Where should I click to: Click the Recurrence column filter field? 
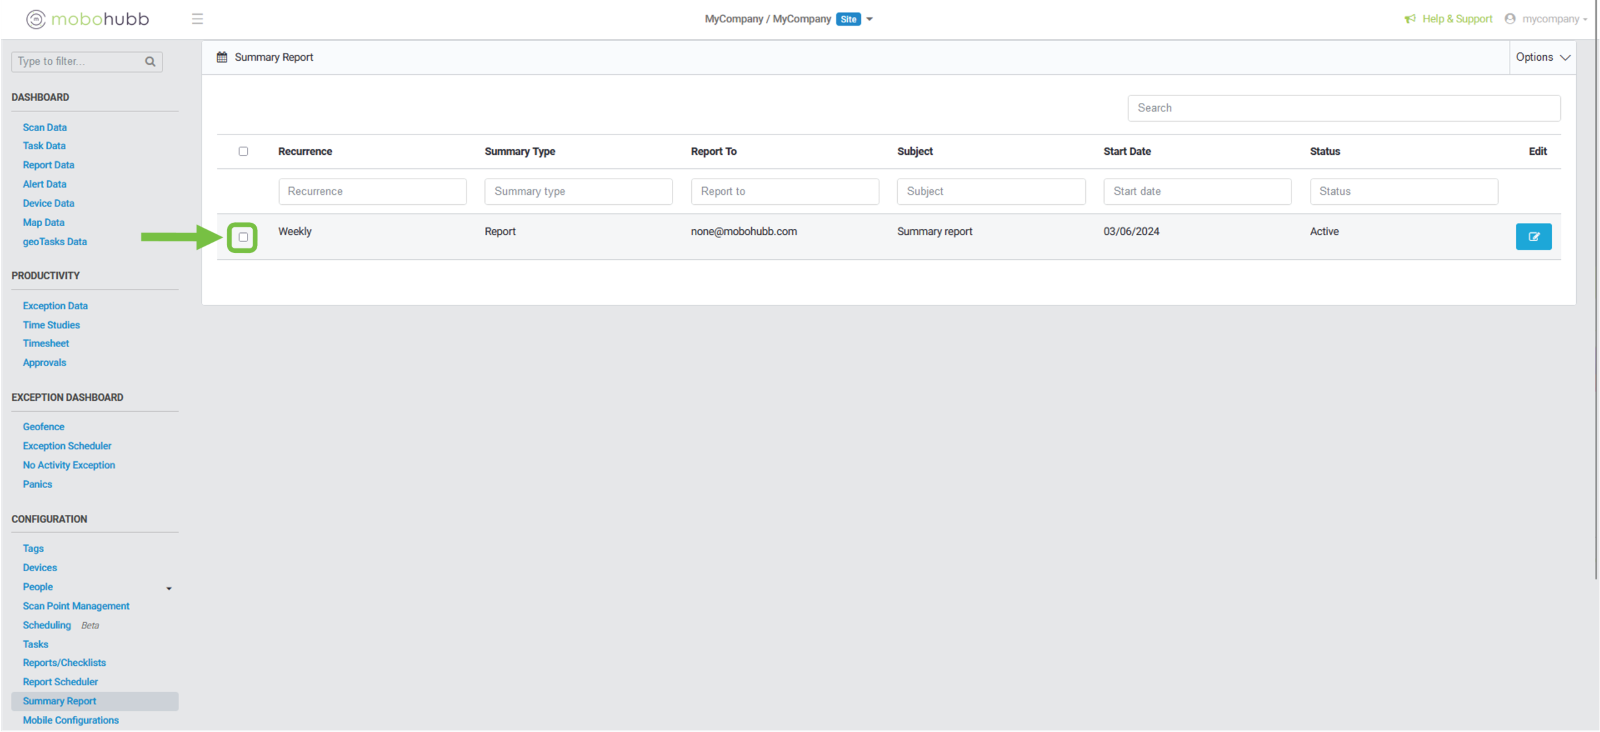pos(372,191)
